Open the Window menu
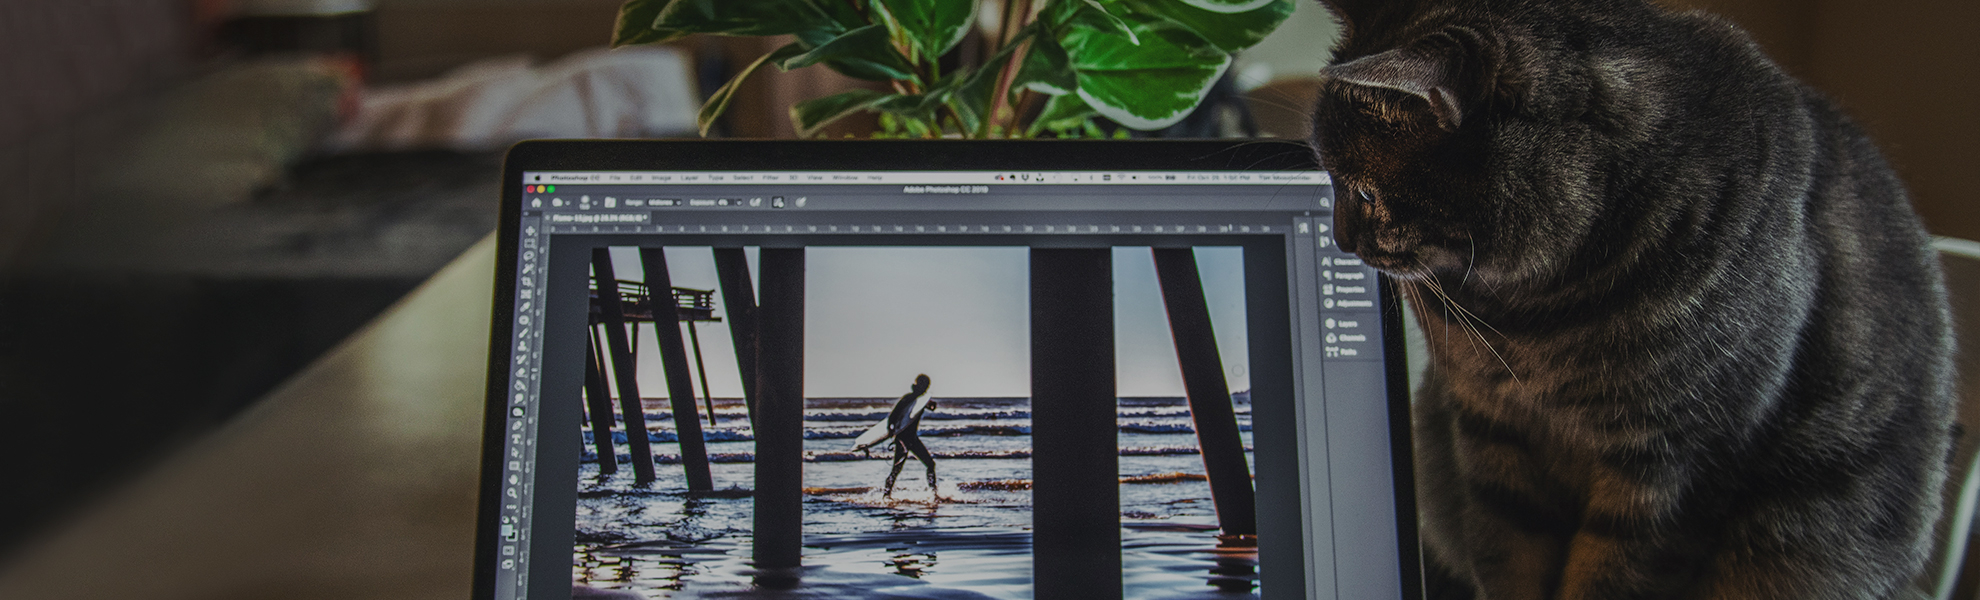1980x600 pixels. [x=845, y=178]
